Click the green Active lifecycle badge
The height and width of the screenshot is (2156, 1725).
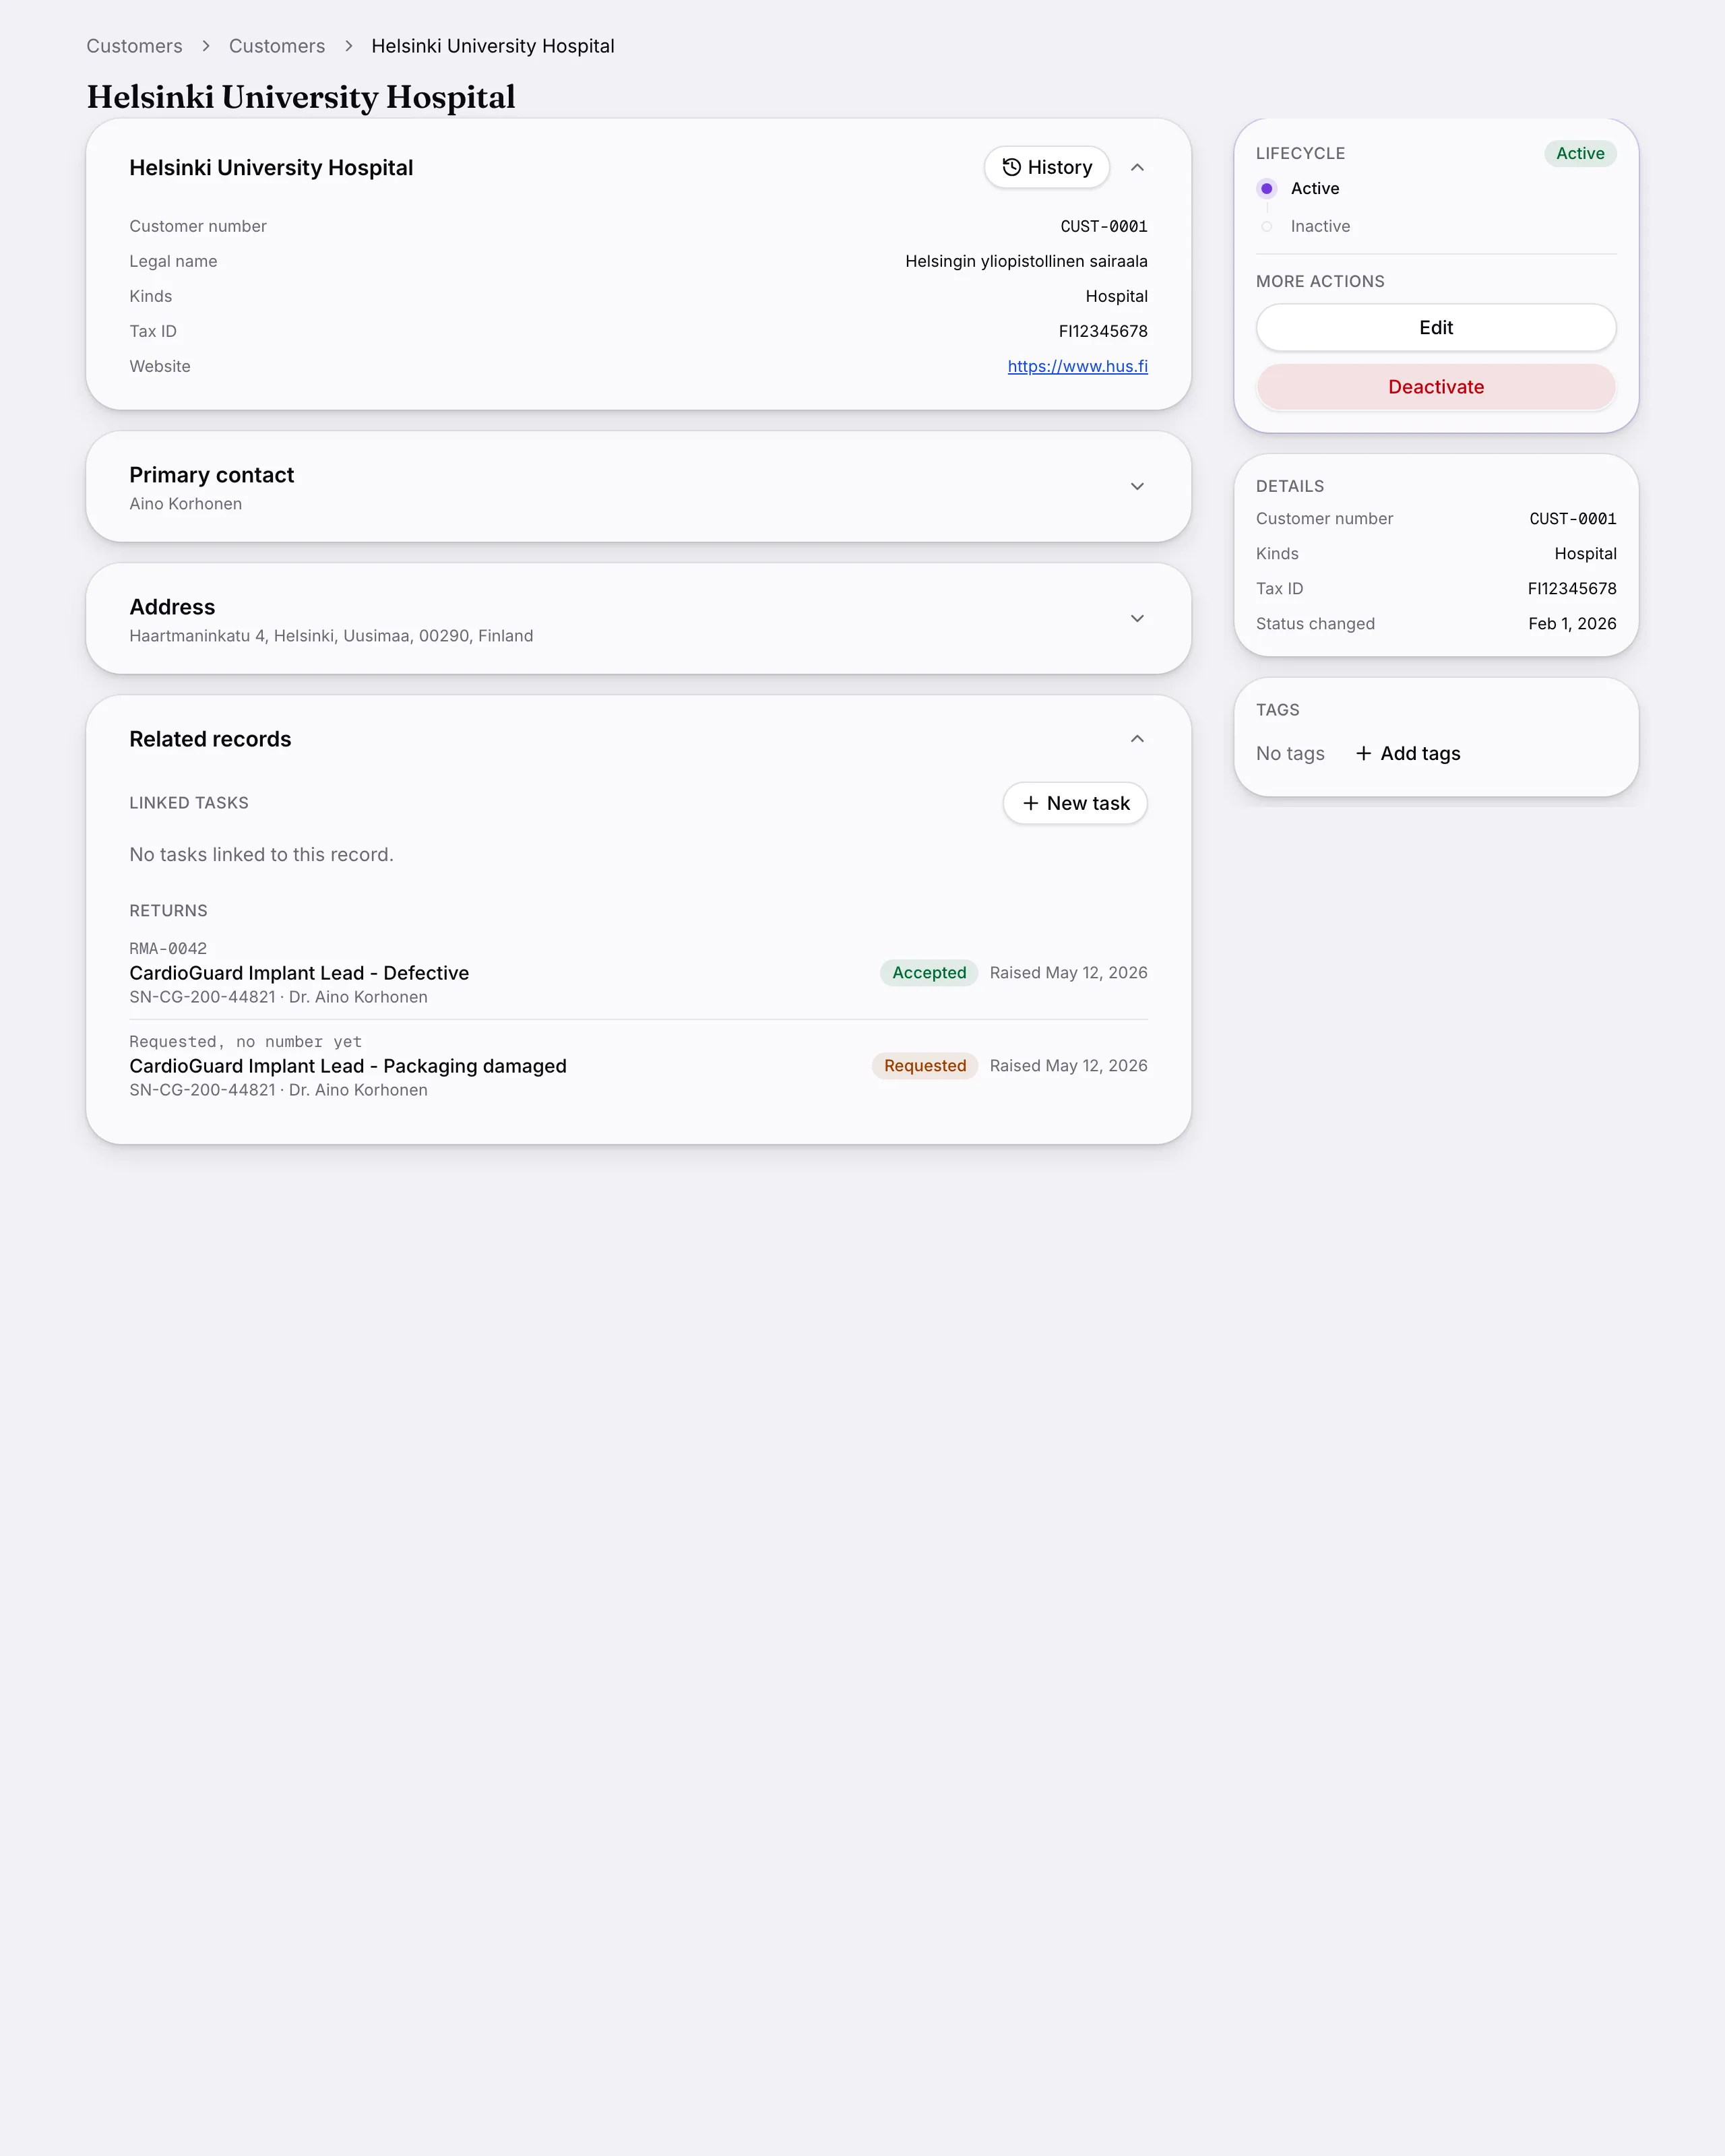1580,153
